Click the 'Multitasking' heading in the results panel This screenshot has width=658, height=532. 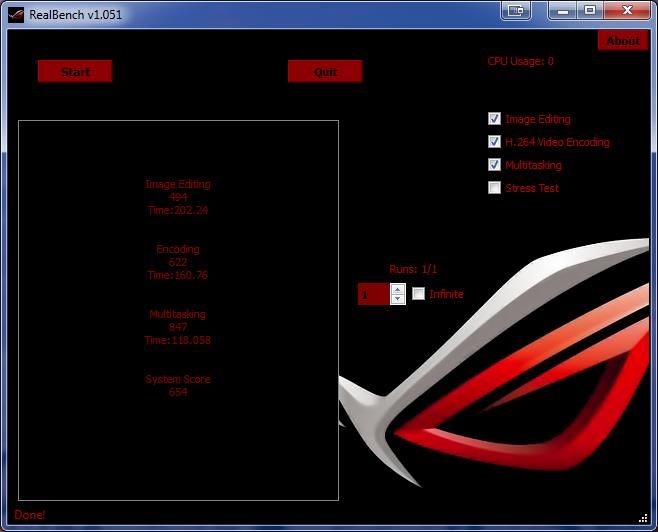tap(178, 314)
